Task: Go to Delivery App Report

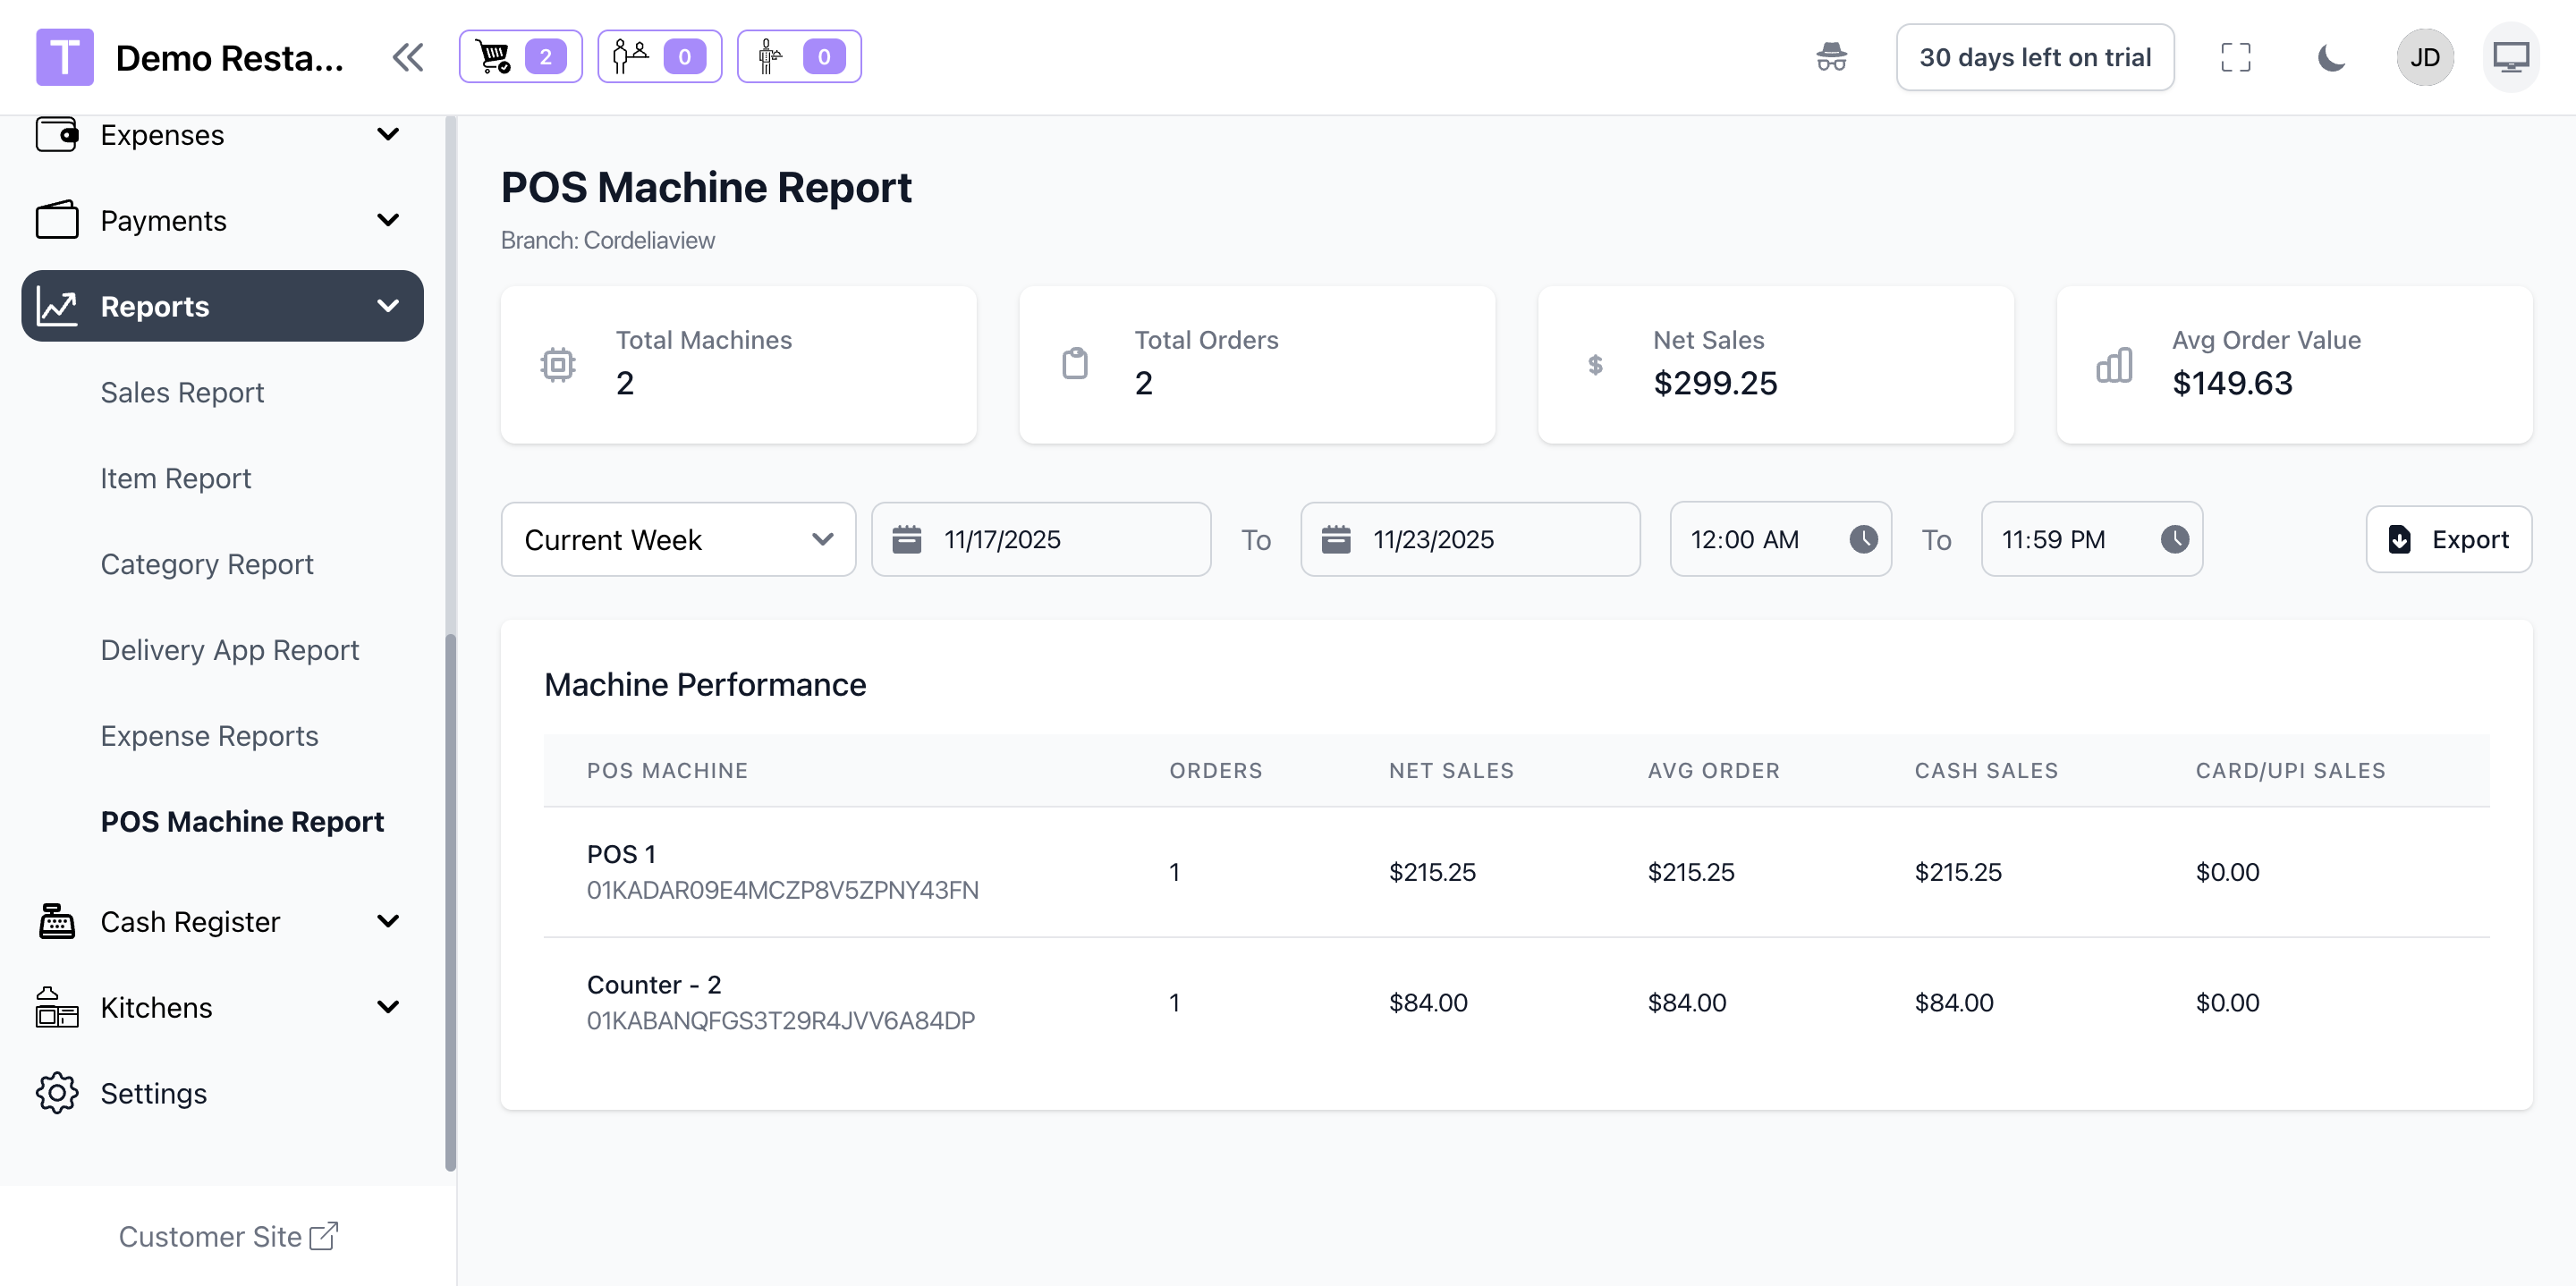Action: click(x=229, y=650)
